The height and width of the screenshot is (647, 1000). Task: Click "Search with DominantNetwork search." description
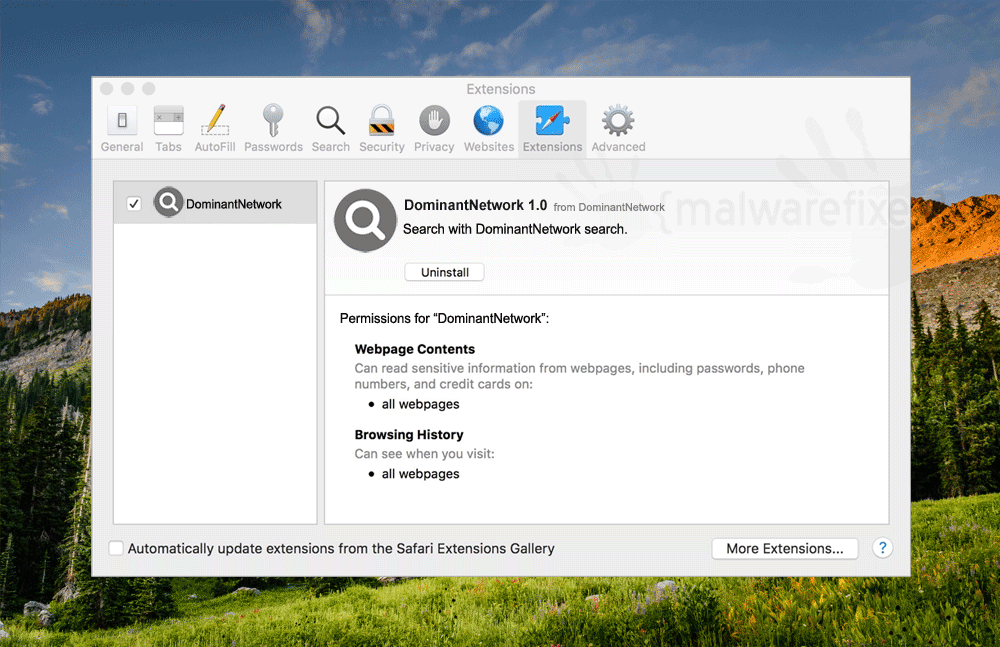(515, 229)
